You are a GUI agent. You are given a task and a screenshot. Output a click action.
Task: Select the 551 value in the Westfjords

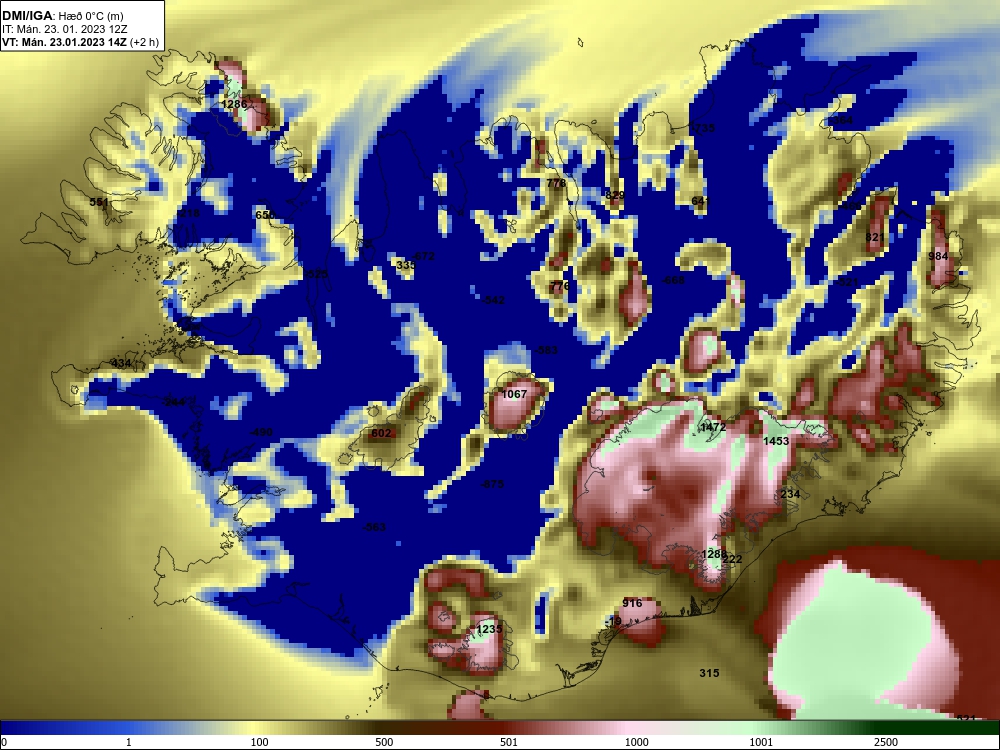99,202
